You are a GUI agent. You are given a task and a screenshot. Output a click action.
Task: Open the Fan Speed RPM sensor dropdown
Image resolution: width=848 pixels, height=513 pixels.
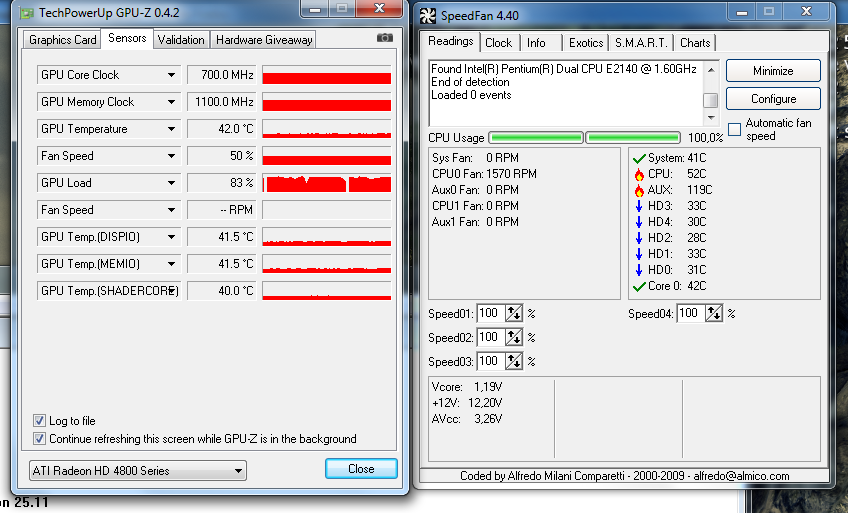[171, 210]
